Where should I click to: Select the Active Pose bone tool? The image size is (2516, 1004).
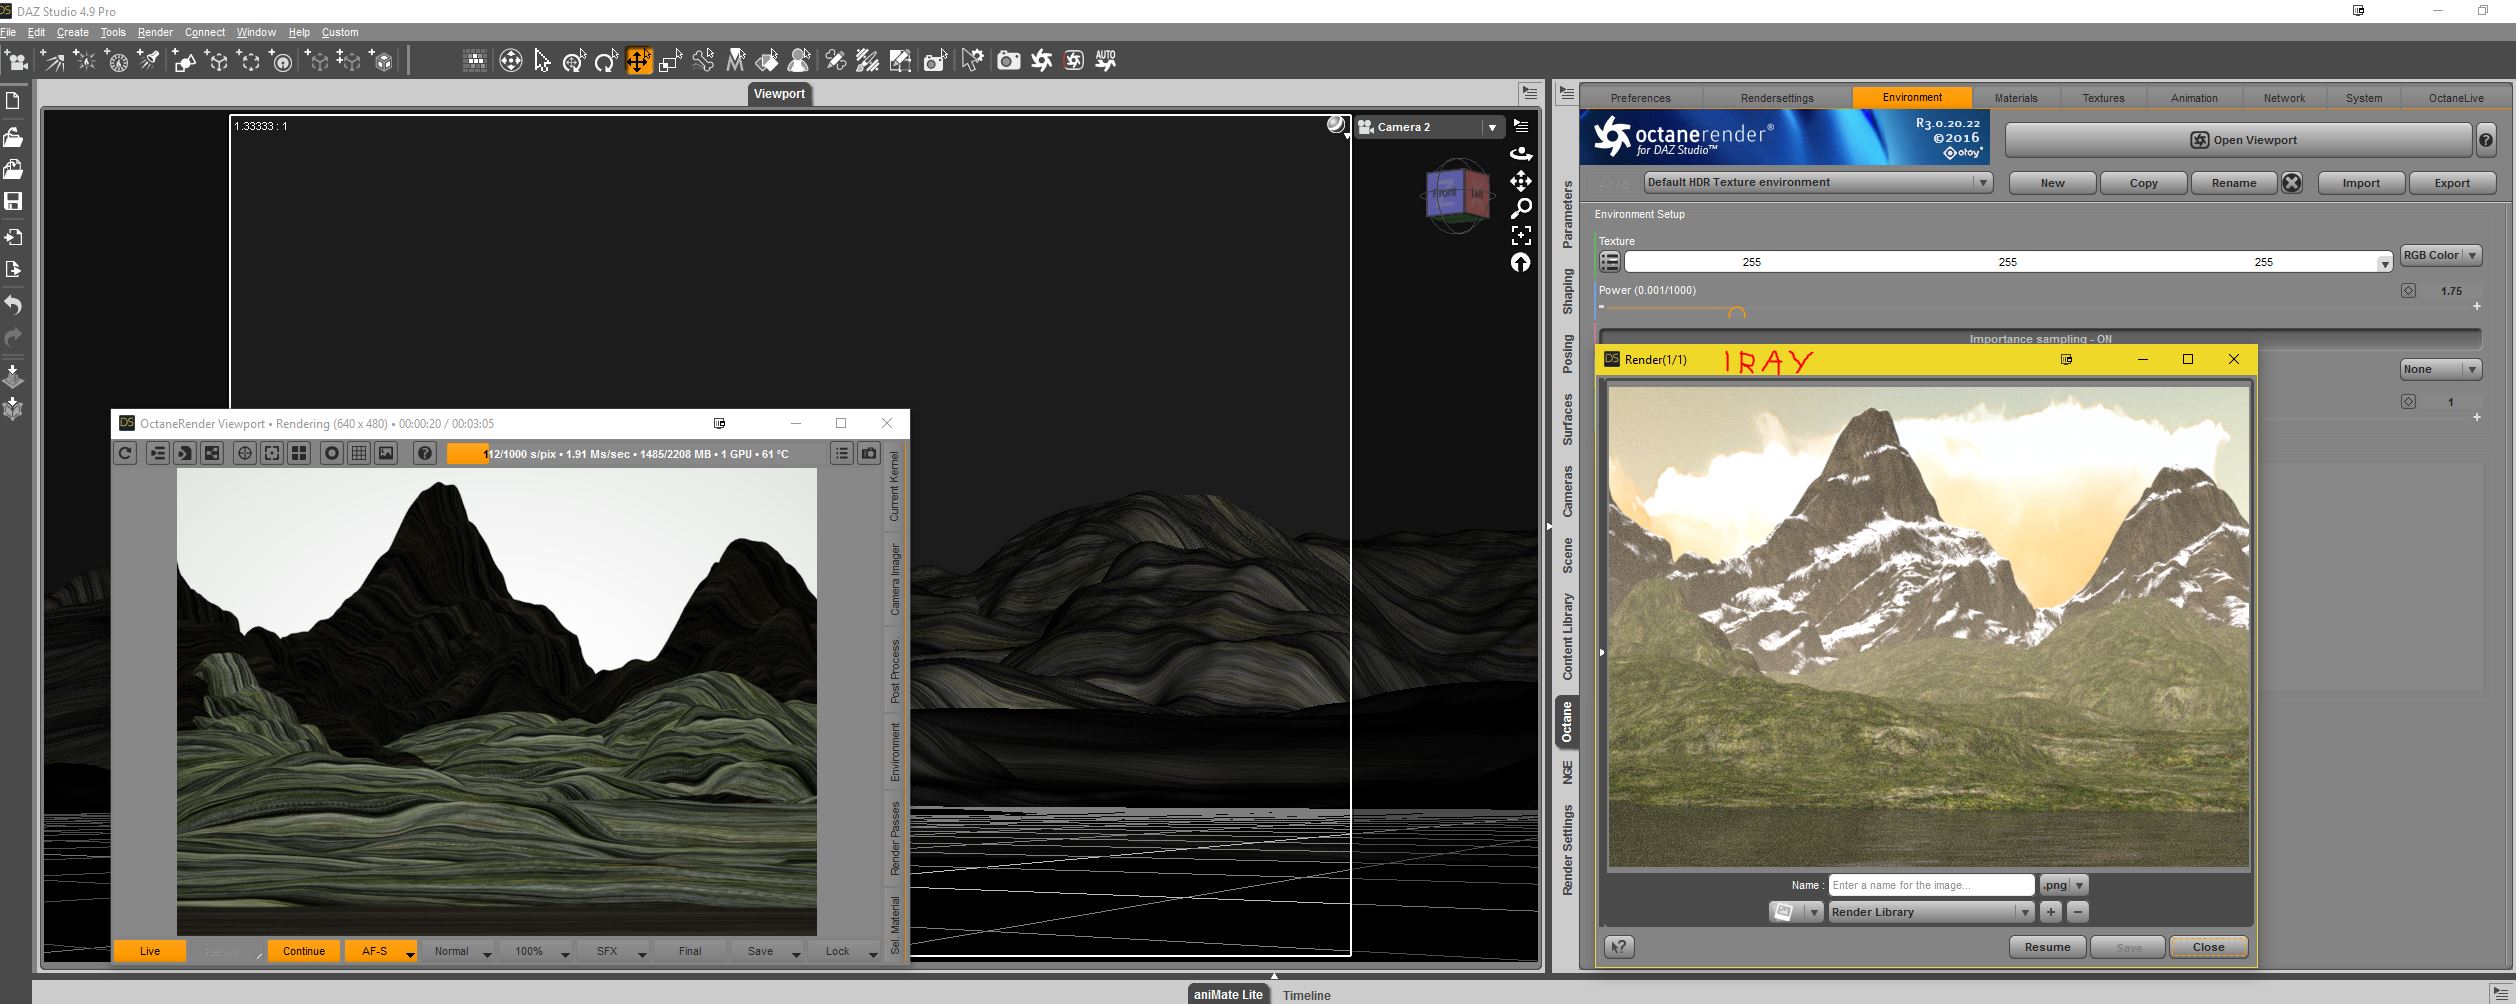pos(703,61)
